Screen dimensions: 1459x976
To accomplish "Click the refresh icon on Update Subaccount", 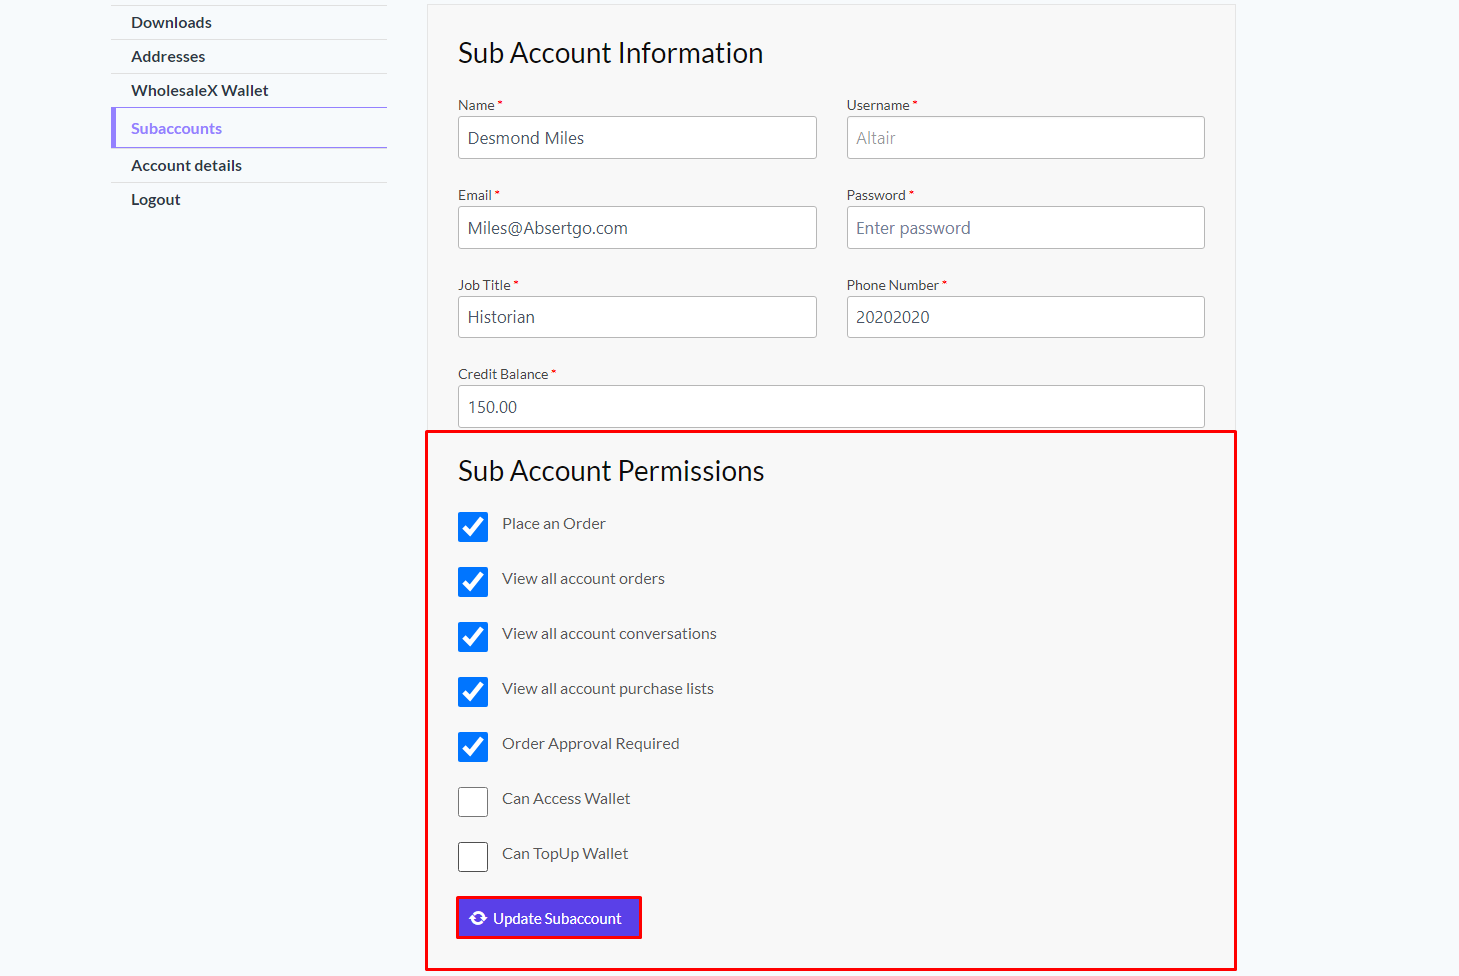I will [478, 918].
